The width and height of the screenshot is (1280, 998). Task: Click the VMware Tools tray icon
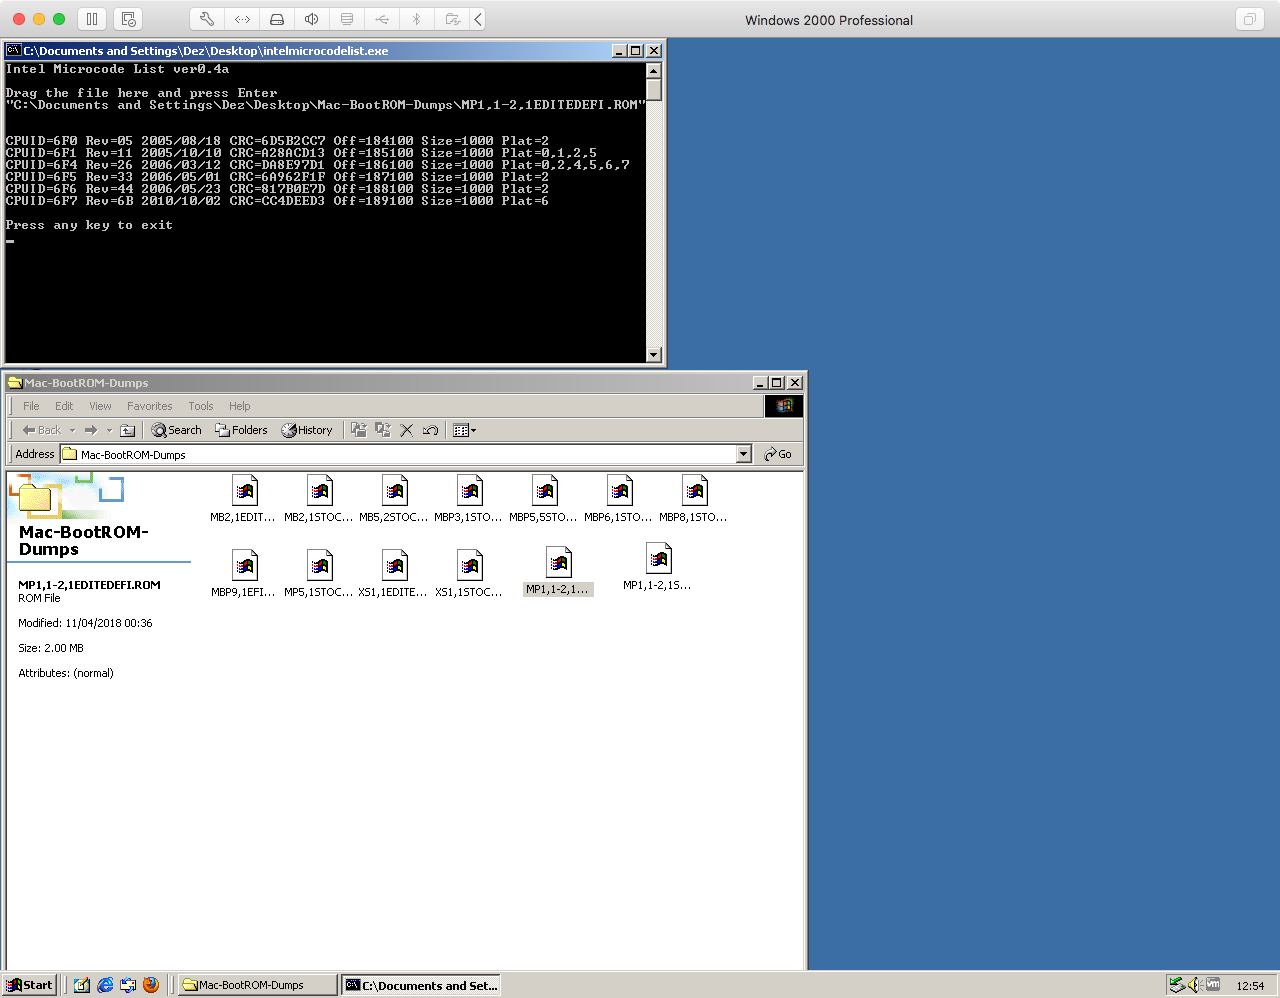1213,985
